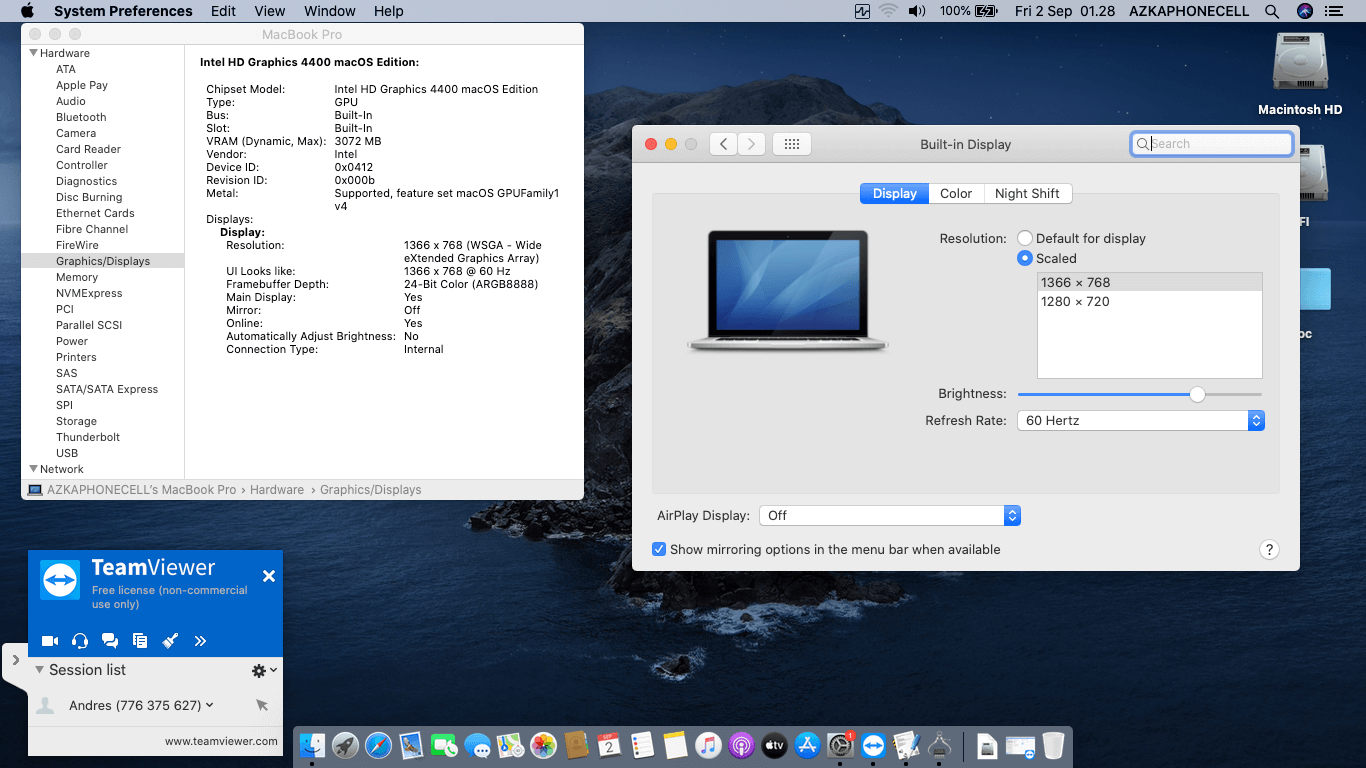Switch to the Night Shift tab
The width and height of the screenshot is (1366, 768).
pyautogui.click(x=1027, y=194)
